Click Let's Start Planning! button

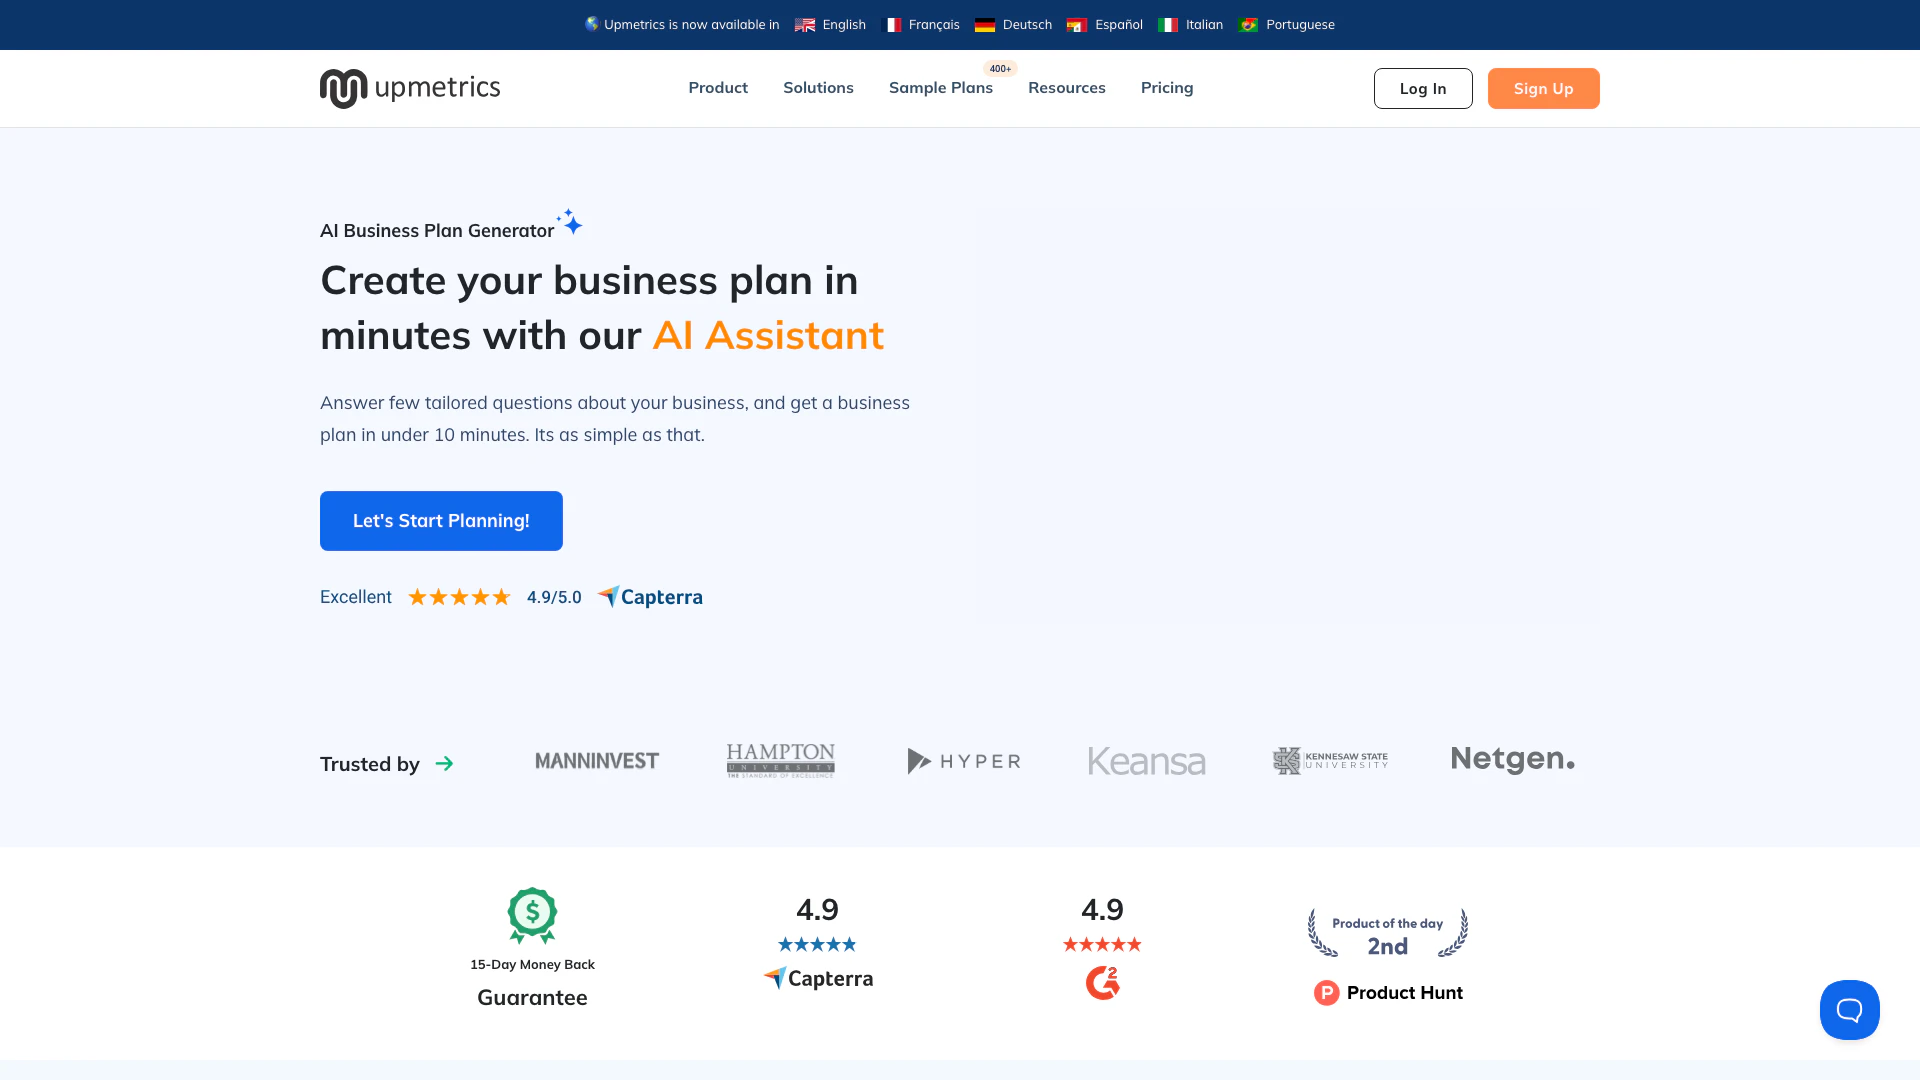pos(441,521)
